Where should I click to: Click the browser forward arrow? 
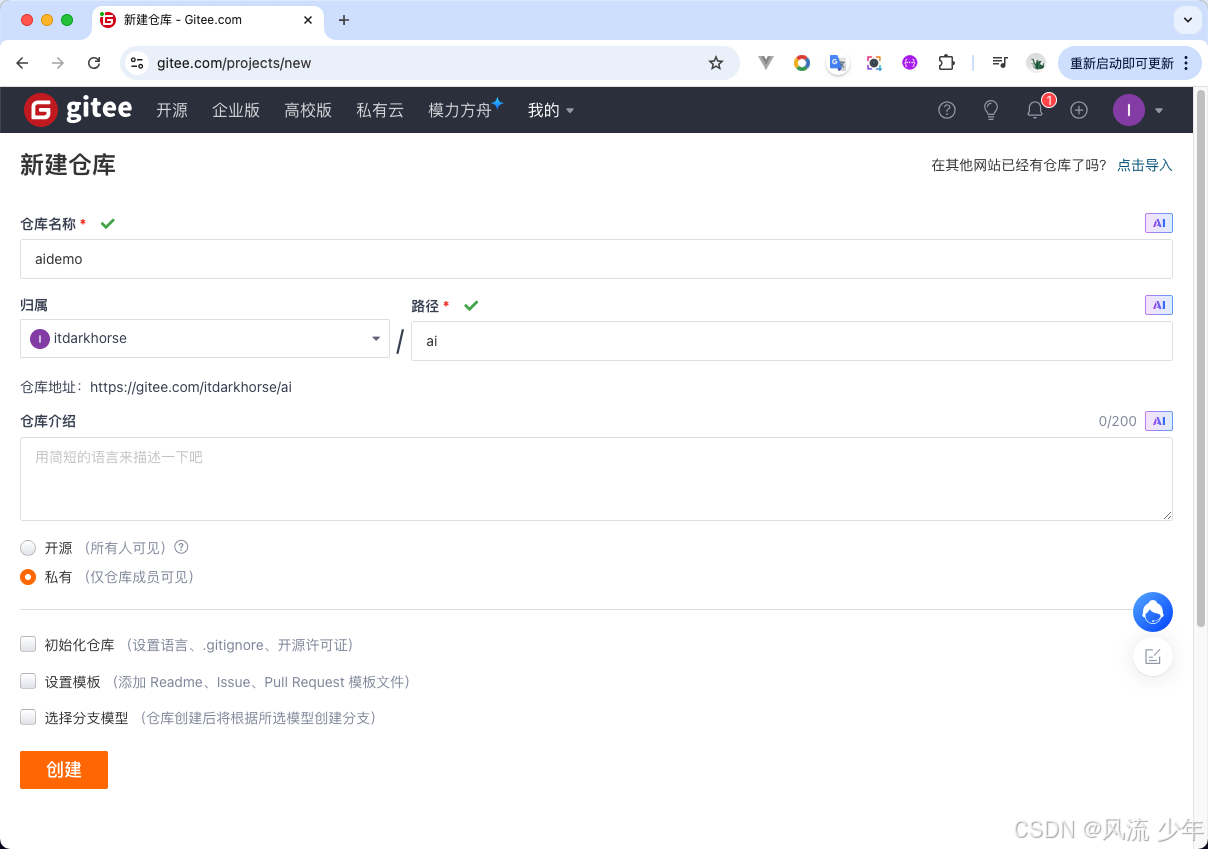58,63
